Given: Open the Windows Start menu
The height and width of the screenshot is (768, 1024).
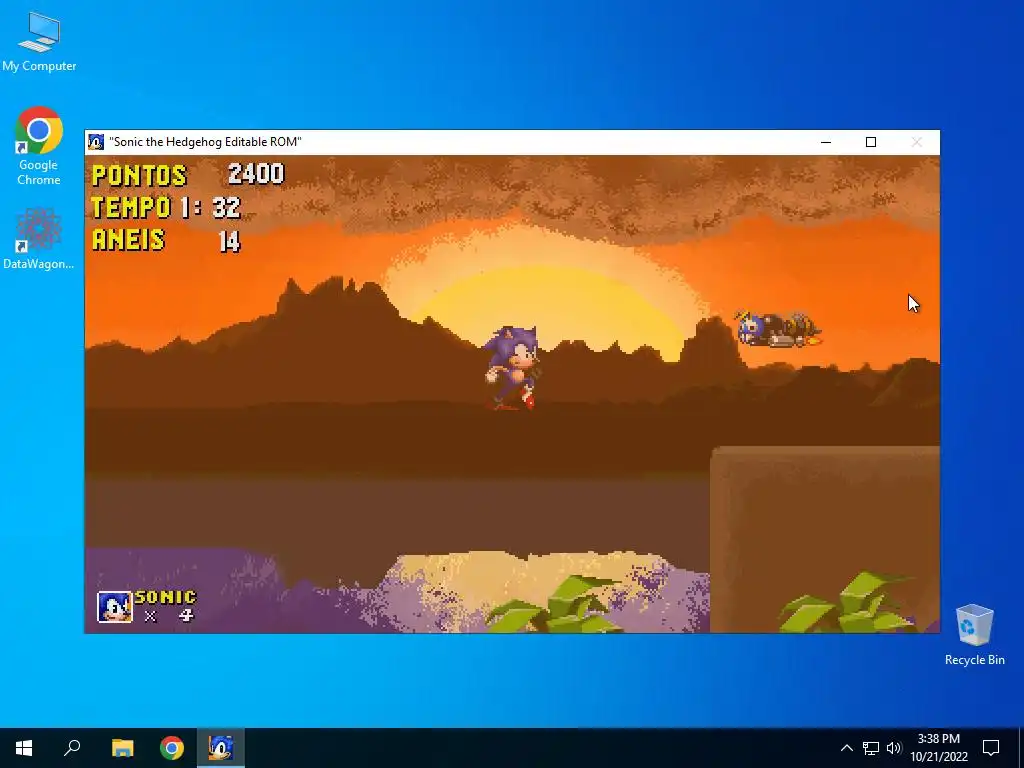Looking at the screenshot, I should pos(24,748).
